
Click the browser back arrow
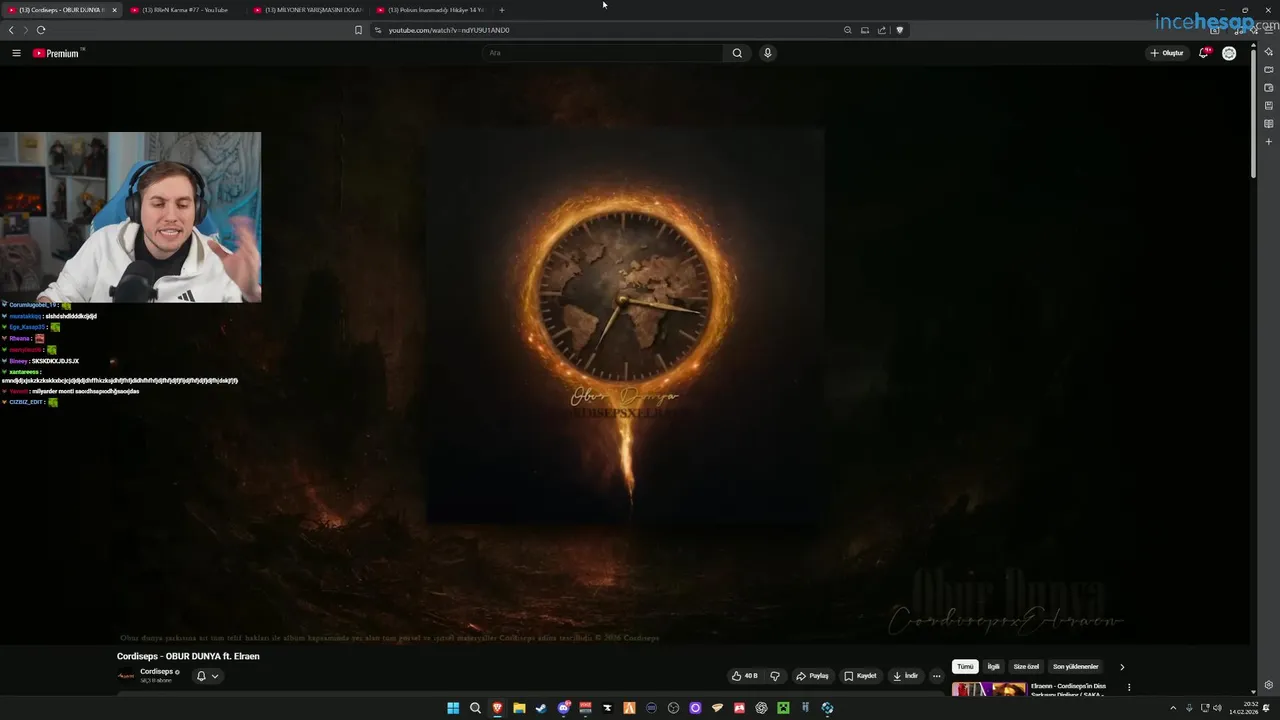(11, 30)
